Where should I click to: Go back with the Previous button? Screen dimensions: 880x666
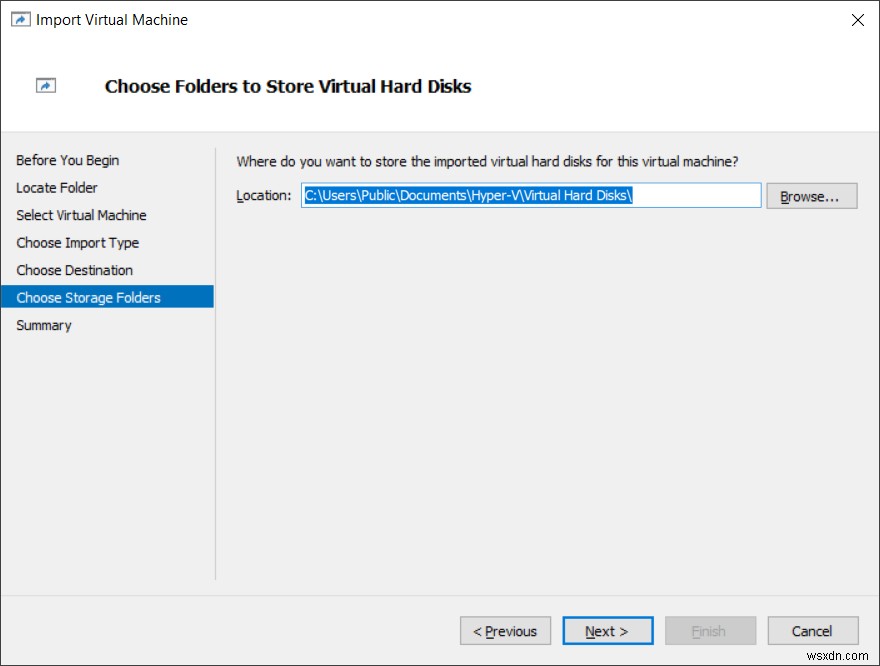[x=505, y=631]
